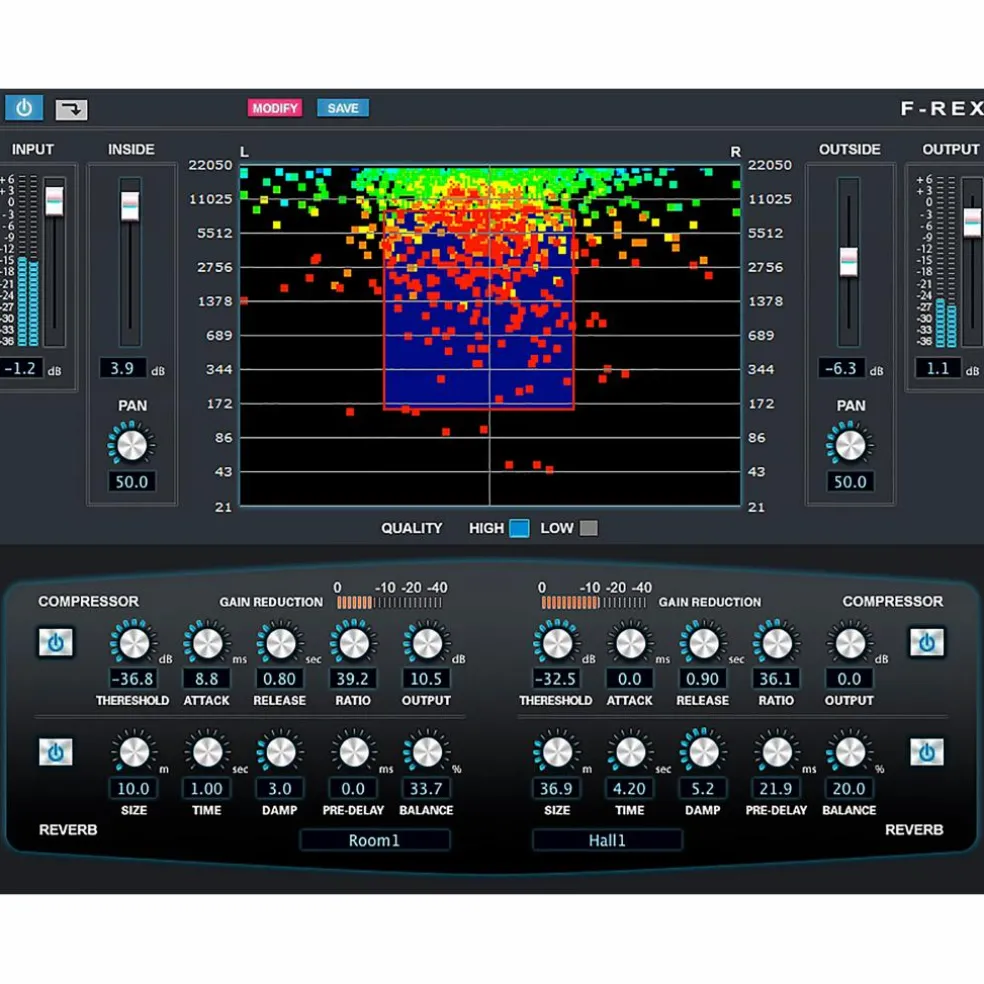This screenshot has width=984, height=984.
Task: Enable HIGH quality mode
Action: point(519,528)
